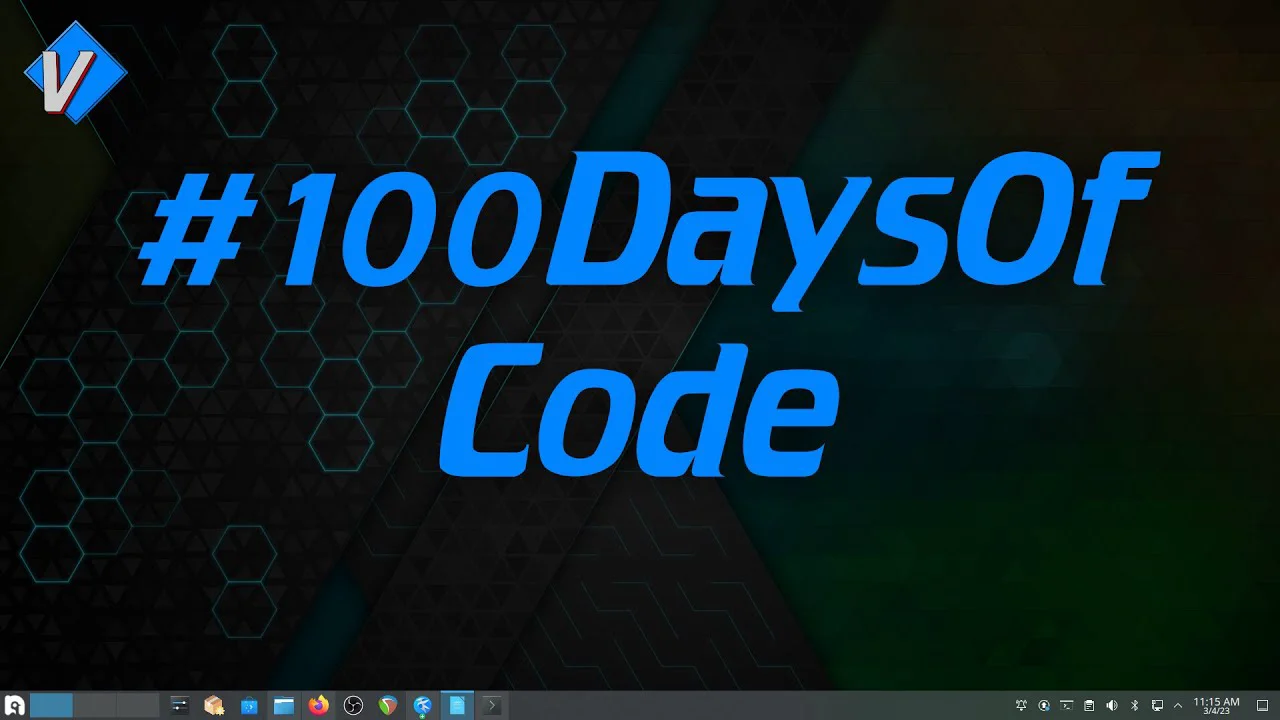Open the clipboard tray icon
This screenshot has height=720, width=1280.
pyautogui.click(x=1089, y=706)
